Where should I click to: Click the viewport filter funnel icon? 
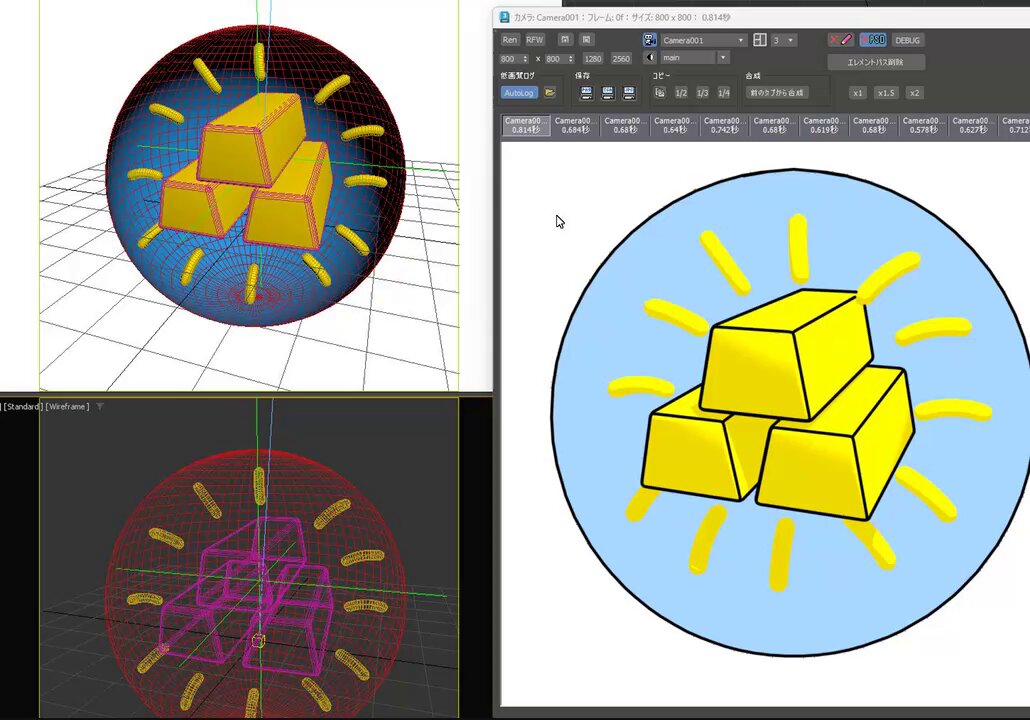click(100, 407)
